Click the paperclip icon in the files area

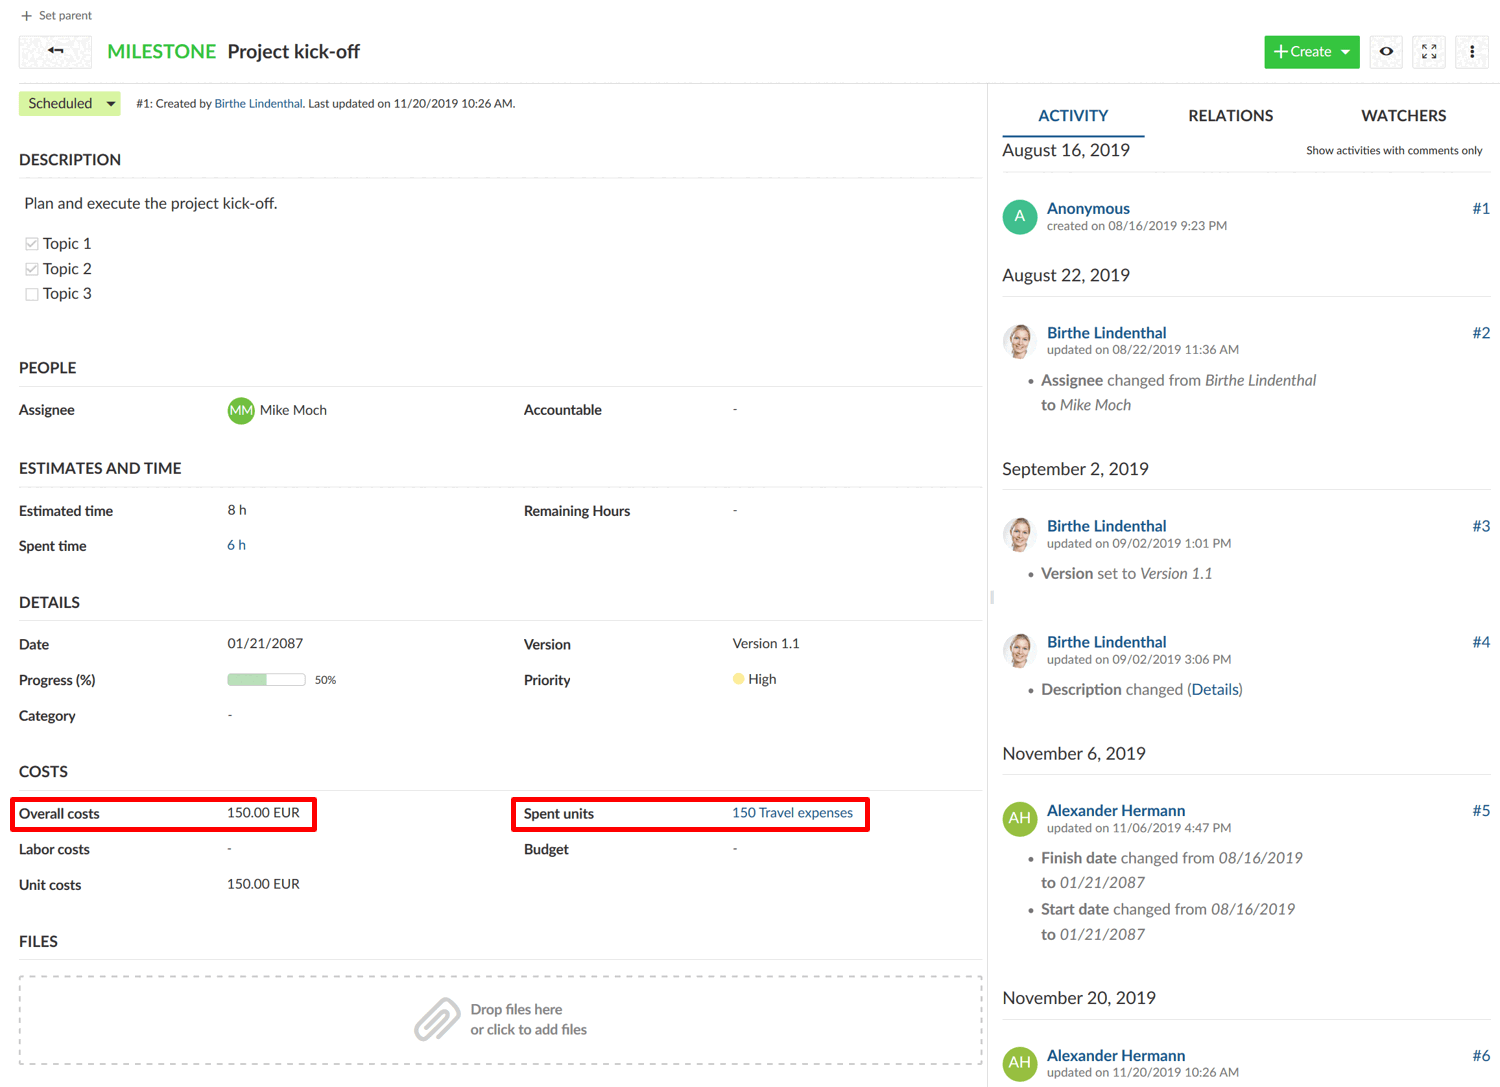click(x=437, y=1019)
